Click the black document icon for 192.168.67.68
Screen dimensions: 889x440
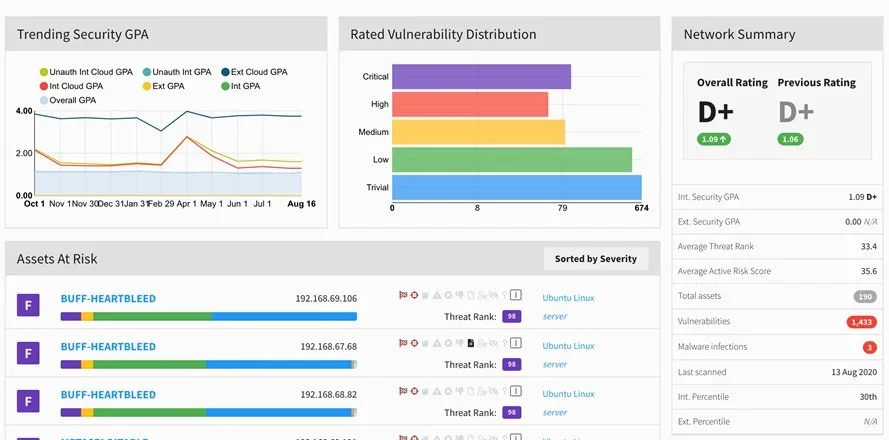471,343
